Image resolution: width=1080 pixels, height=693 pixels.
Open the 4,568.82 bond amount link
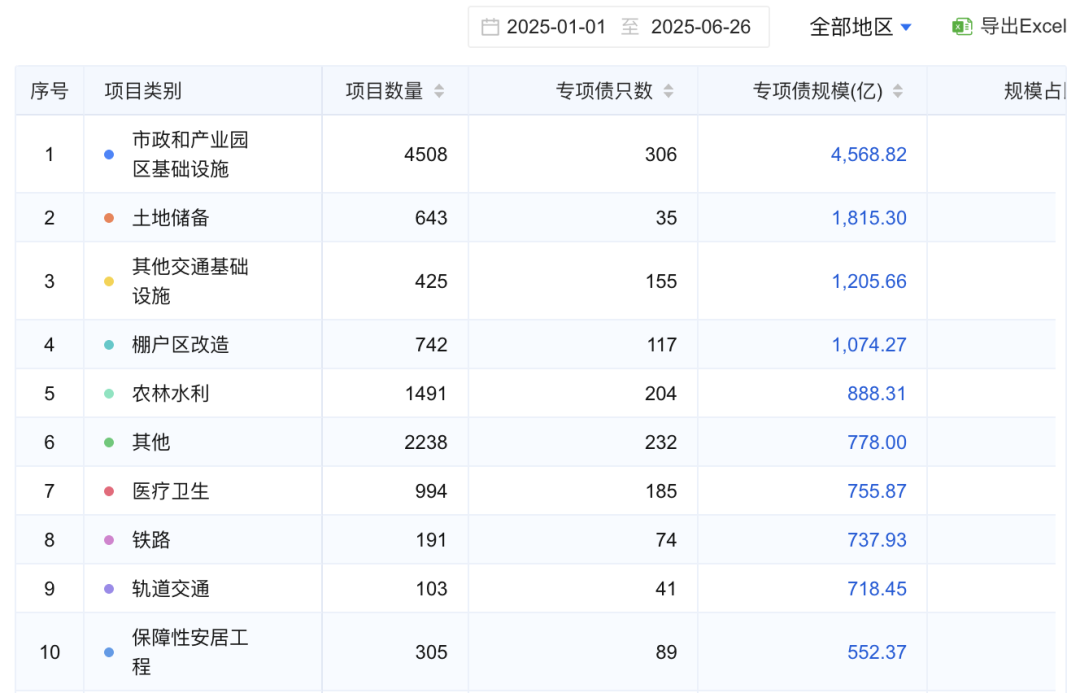coord(868,155)
